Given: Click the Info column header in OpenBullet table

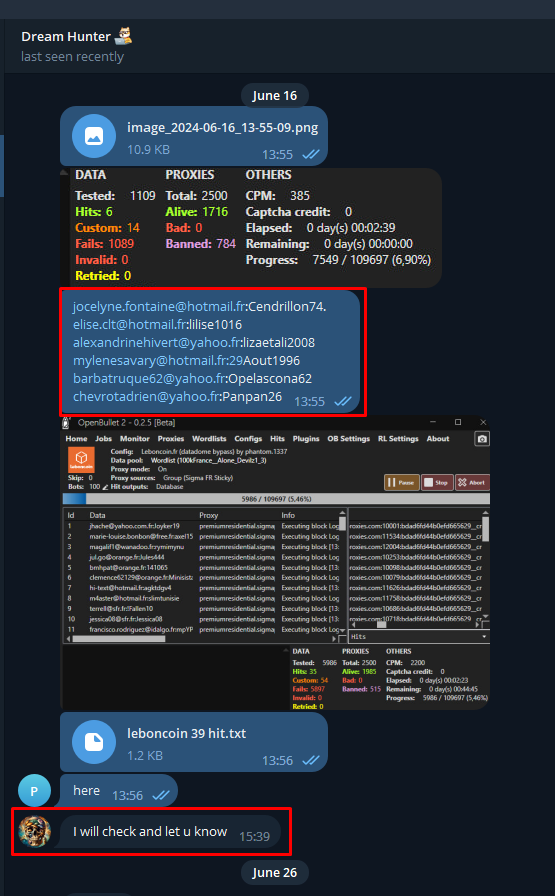Looking at the screenshot, I should (288, 515).
